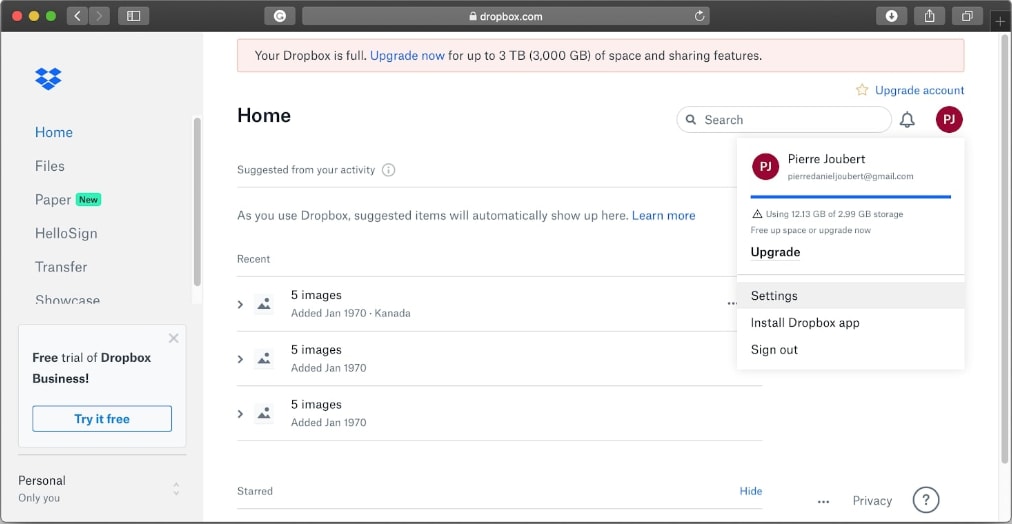Expand the second 5 images entry
The height and width of the screenshot is (524, 1012).
pyautogui.click(x=240, y=359)
